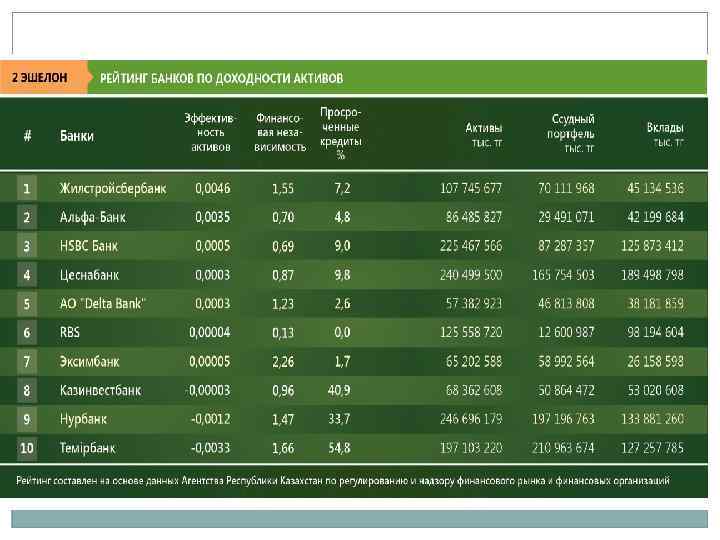Select the bank name 'Казинвестбанк'
720x540 pixels.
click(x=100, y=390)
